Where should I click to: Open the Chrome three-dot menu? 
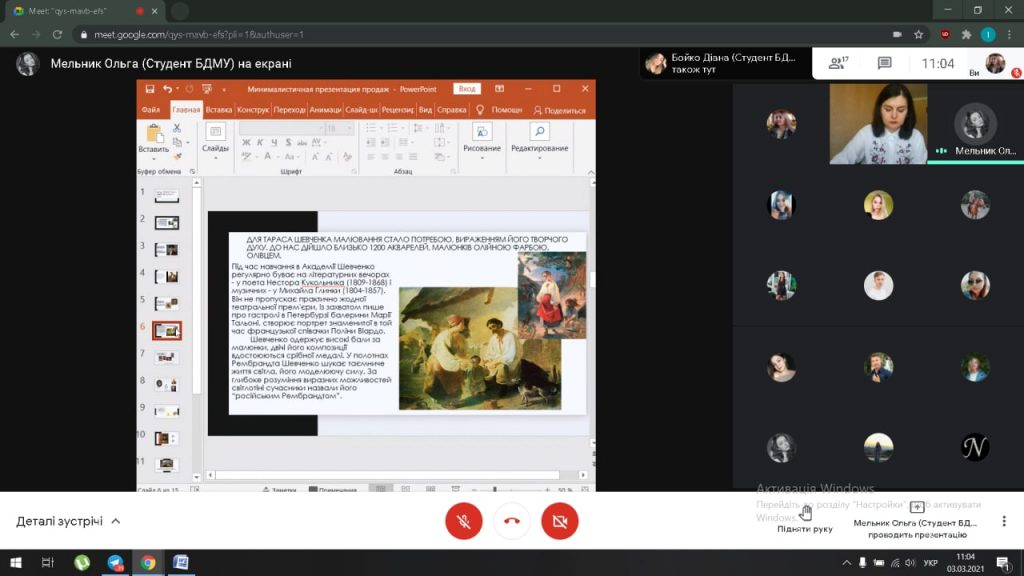click(x=1010, y=35)
